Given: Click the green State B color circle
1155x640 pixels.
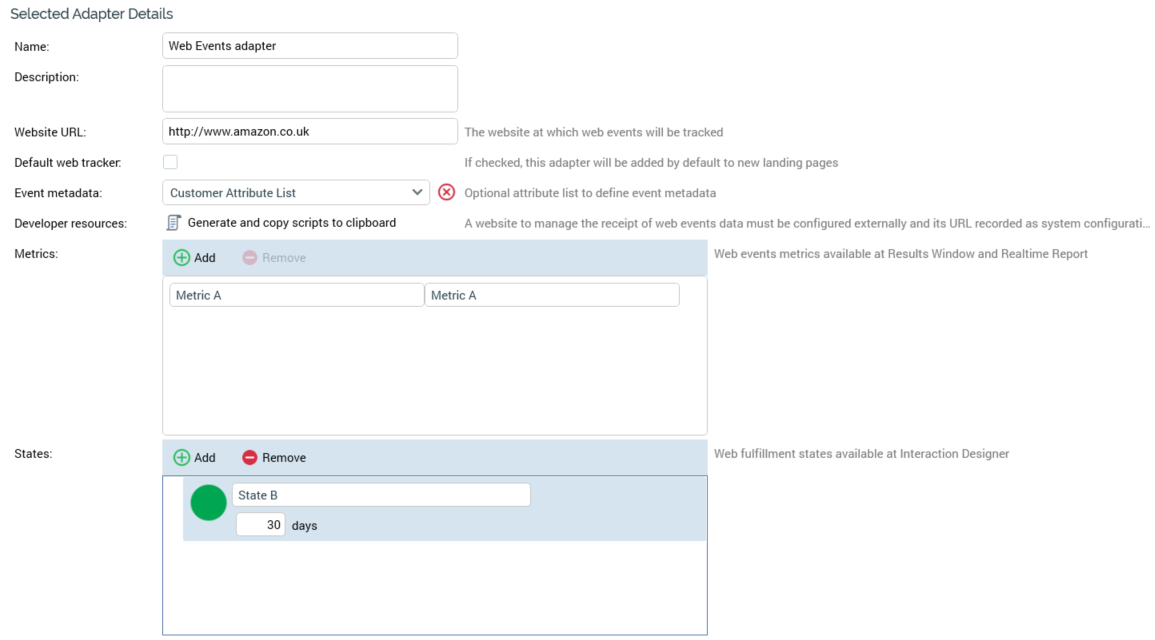Looking at the screenshot, I should [x=209, y=503].
